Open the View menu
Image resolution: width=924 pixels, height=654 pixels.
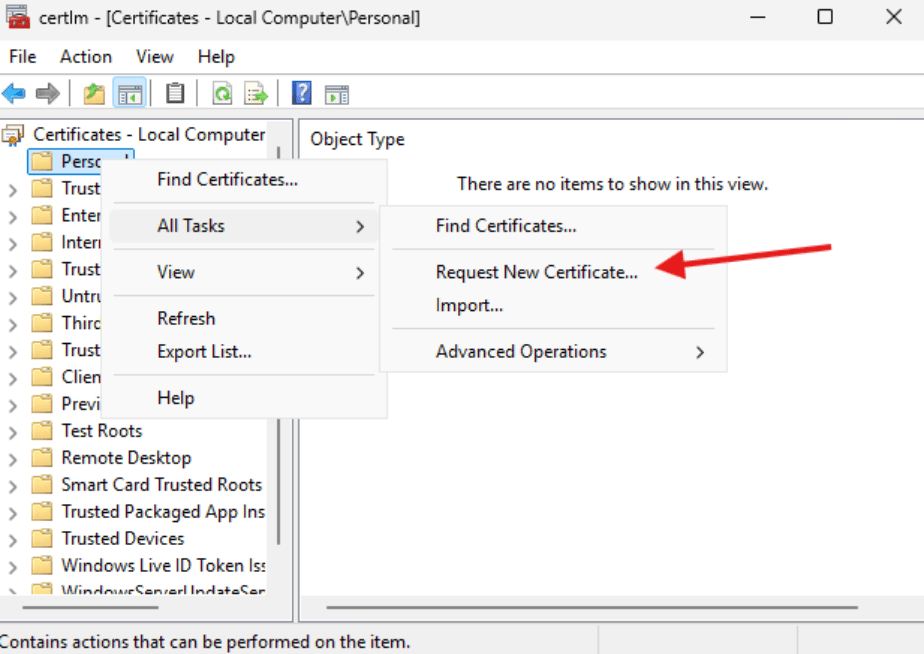tap(154, 57)
